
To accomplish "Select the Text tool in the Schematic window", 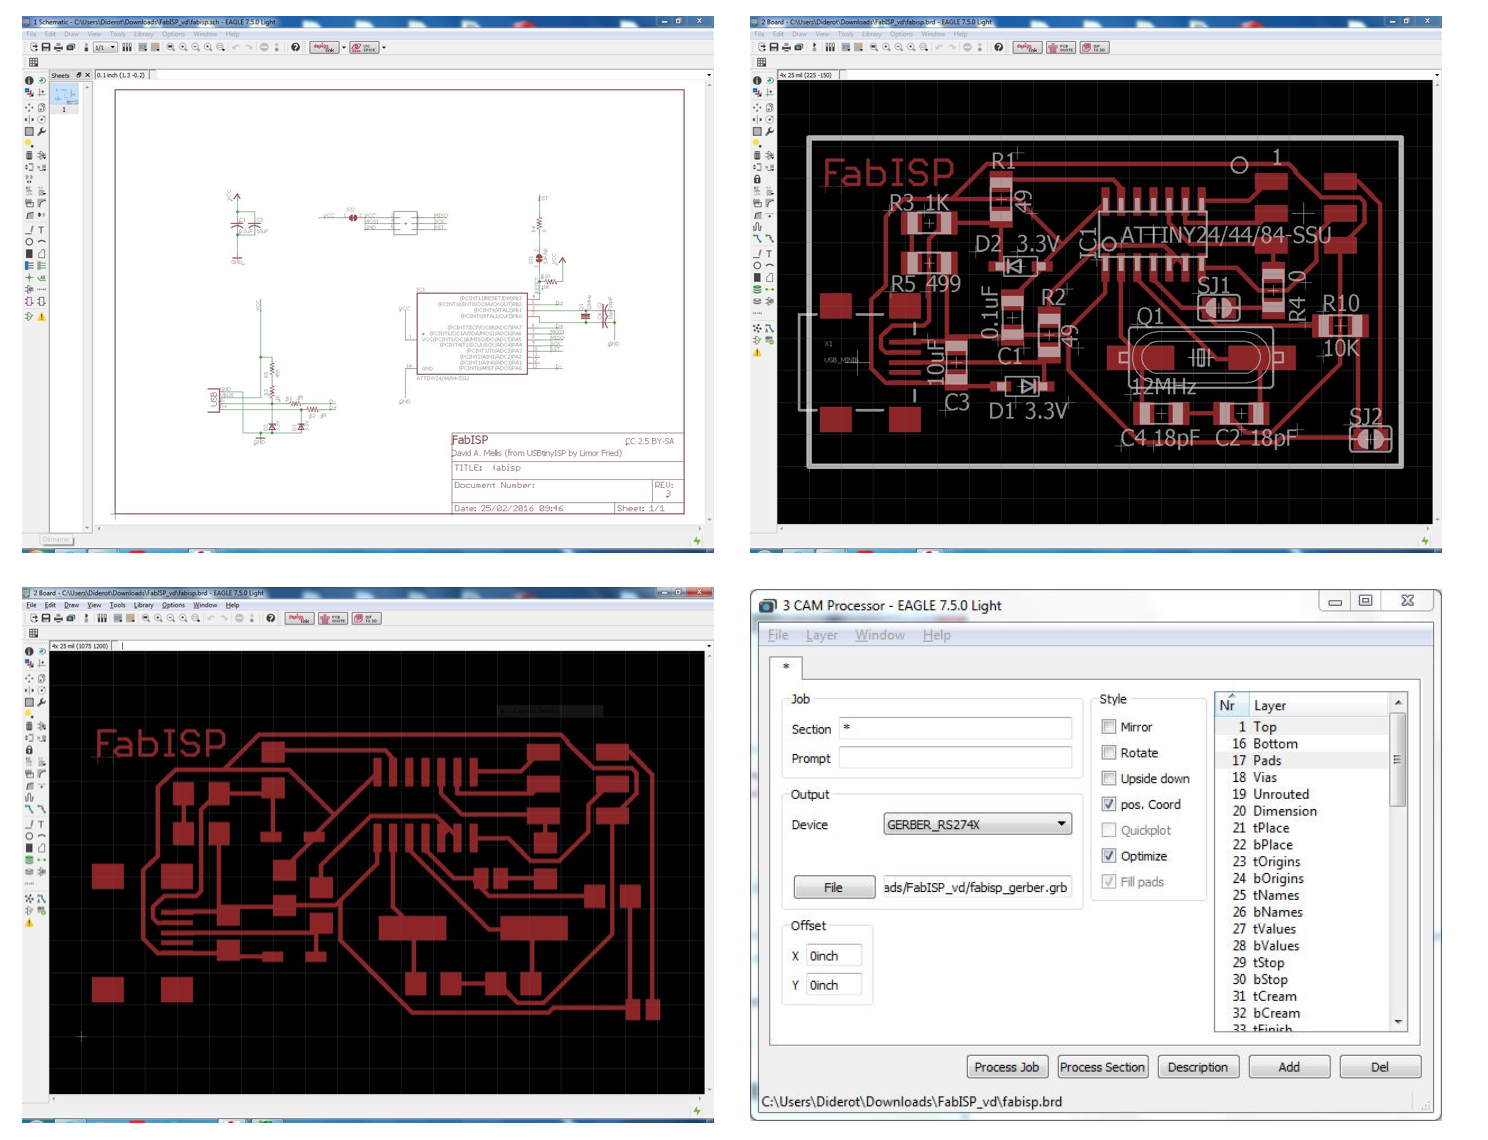I will [41, 229].
